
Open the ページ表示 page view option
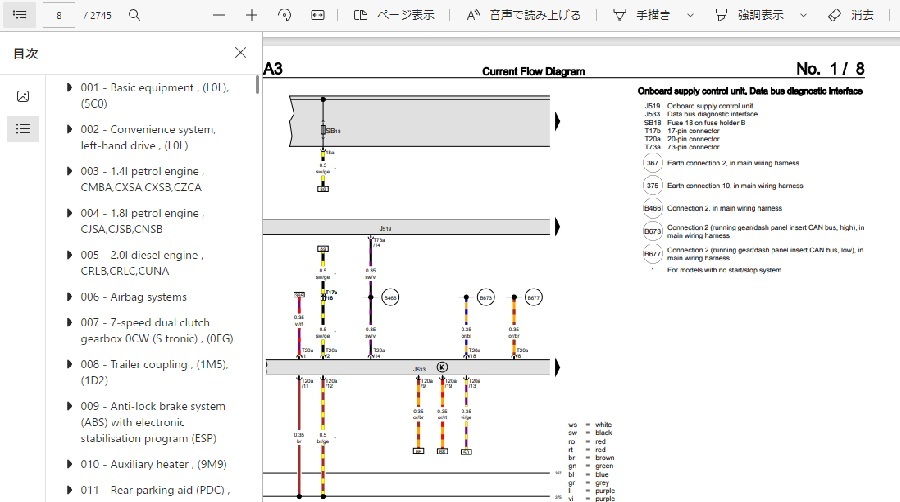click(x=395, y=15)
